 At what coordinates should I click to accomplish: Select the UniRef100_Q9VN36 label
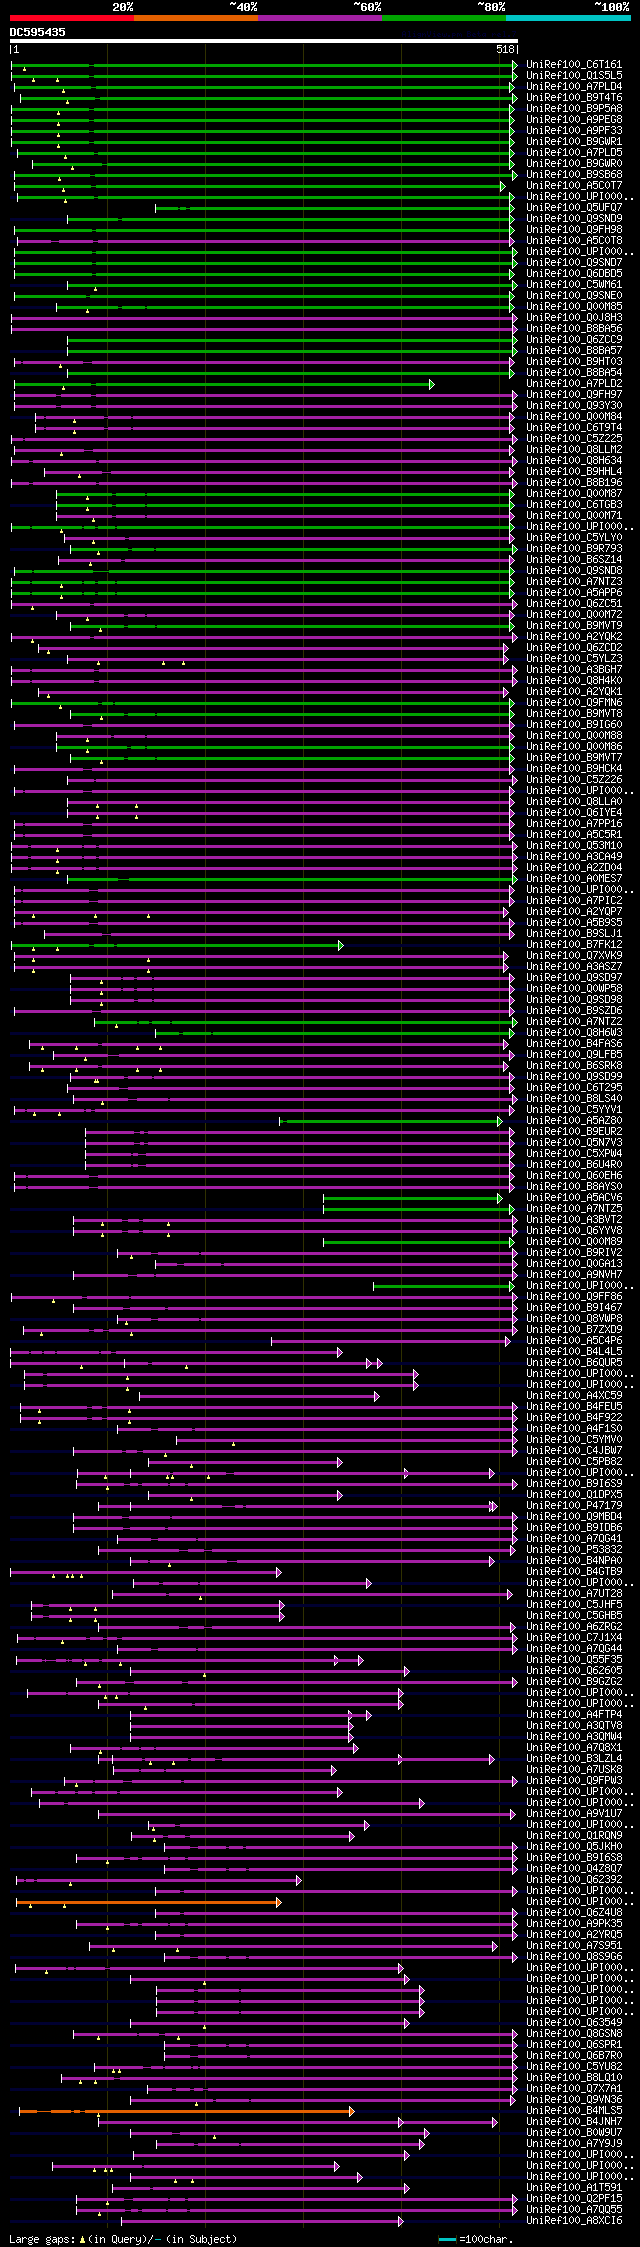click(x=574, y=2100)
